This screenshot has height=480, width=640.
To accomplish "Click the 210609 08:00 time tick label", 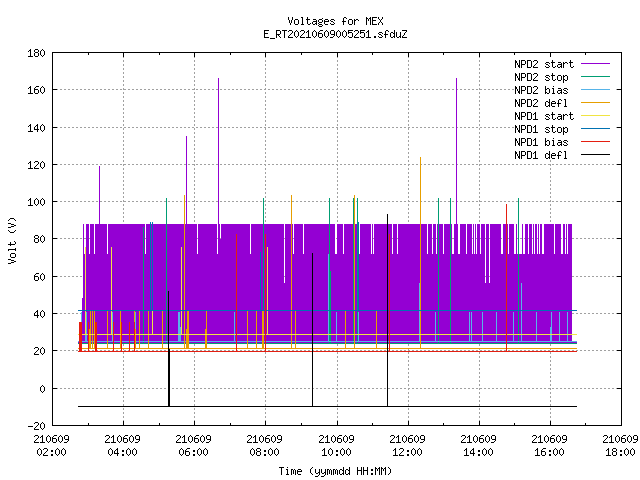I will tap(264, 445).
